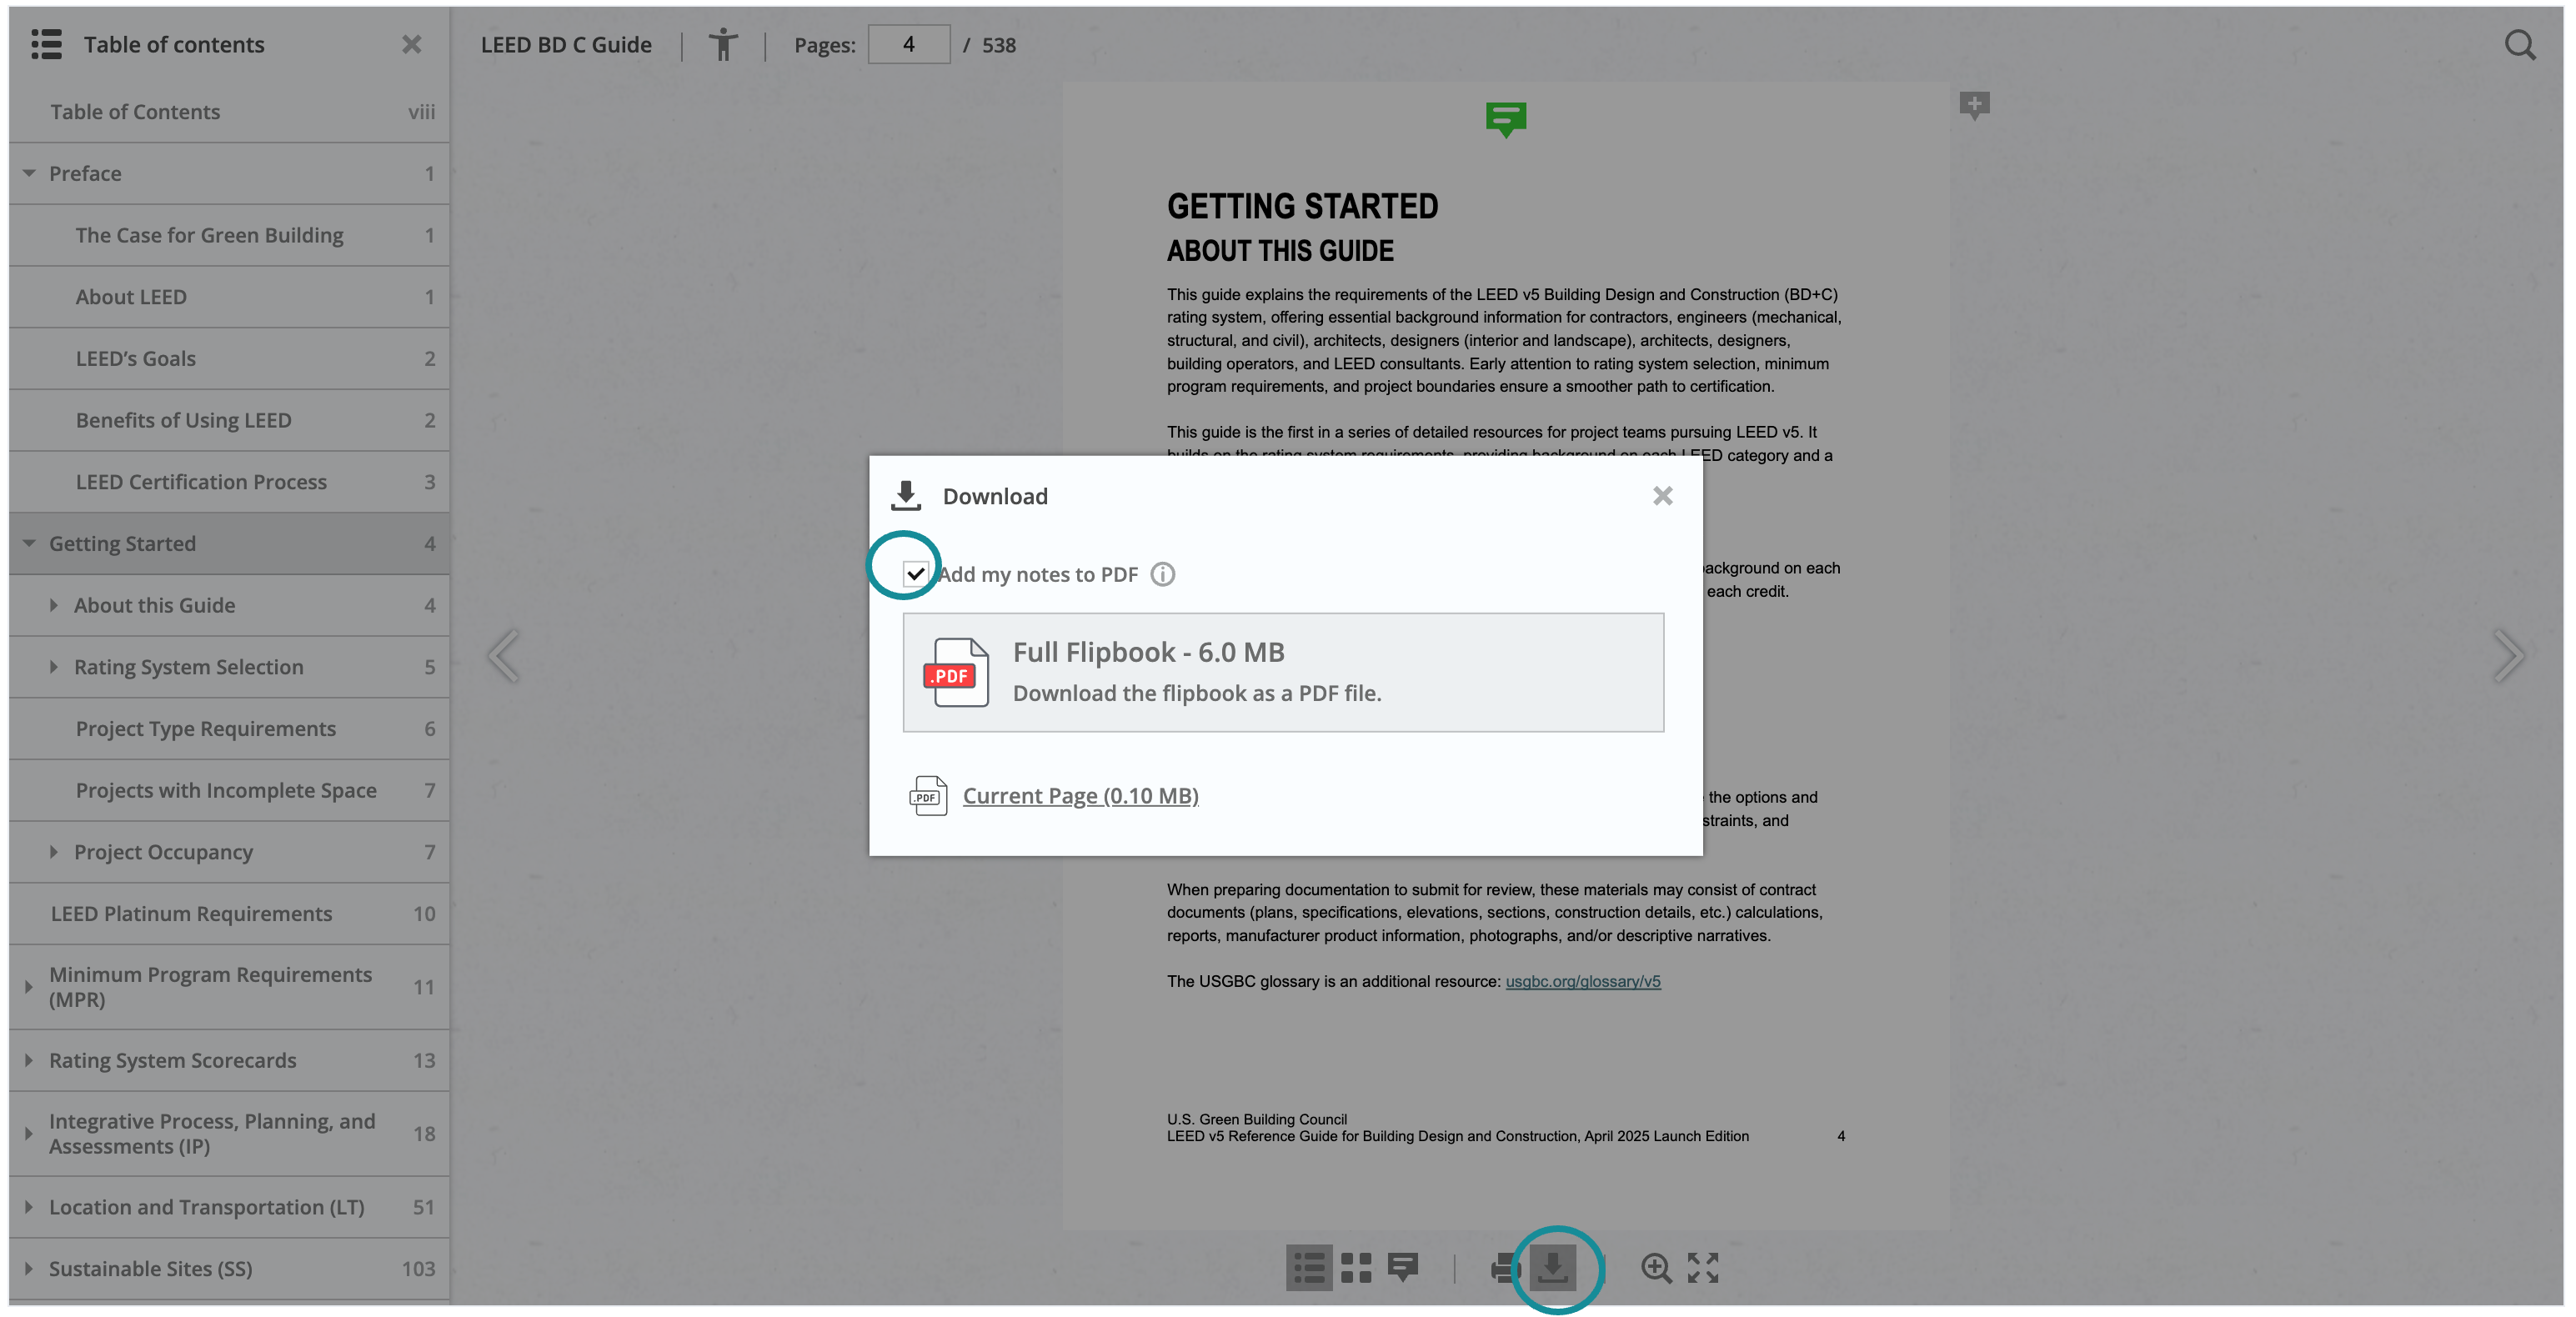Go to Benefits of Using LEED

point(229,420)
